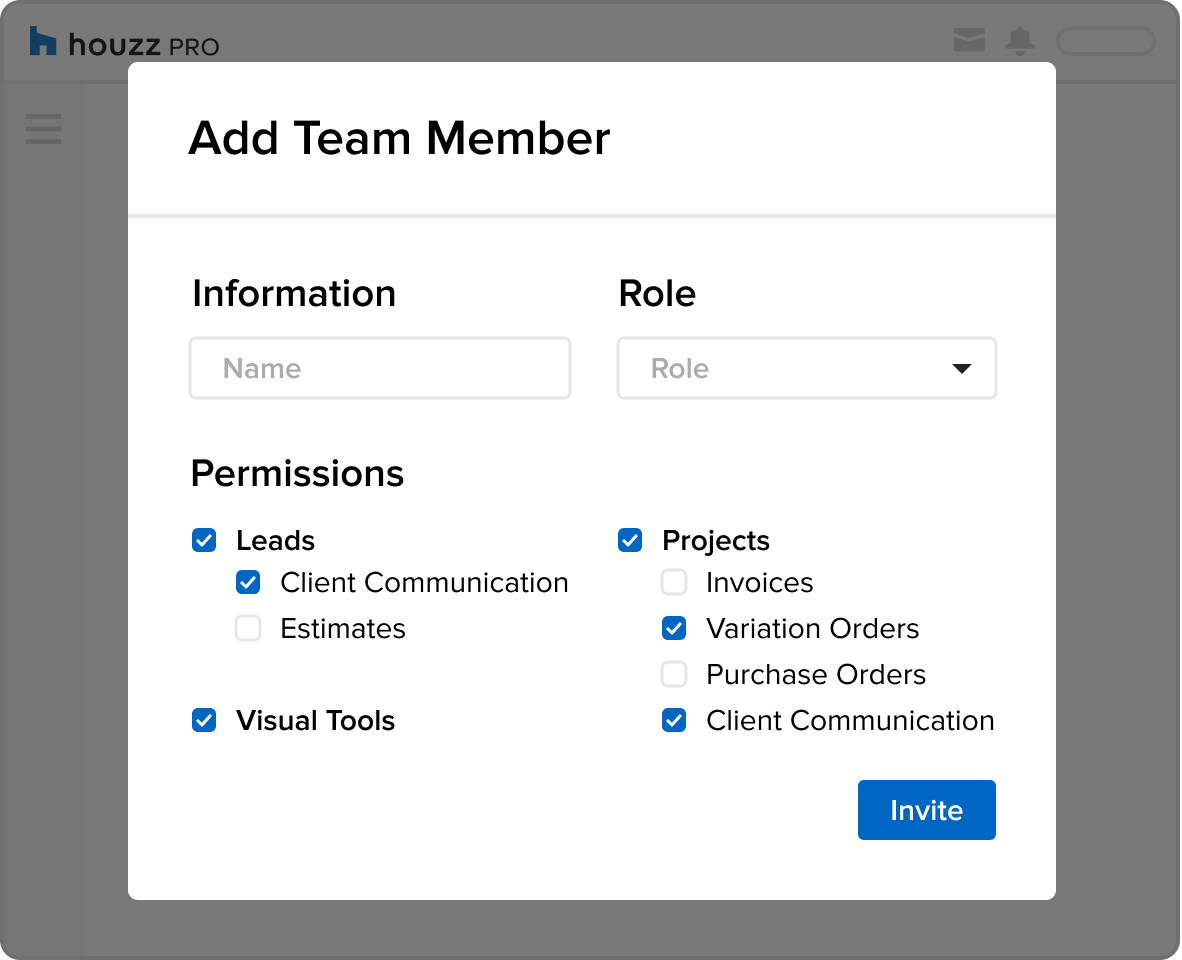Screen dimensions: 1182x960
Task: Uncheck Client Communication under Projects
Action: coord(674,720)
